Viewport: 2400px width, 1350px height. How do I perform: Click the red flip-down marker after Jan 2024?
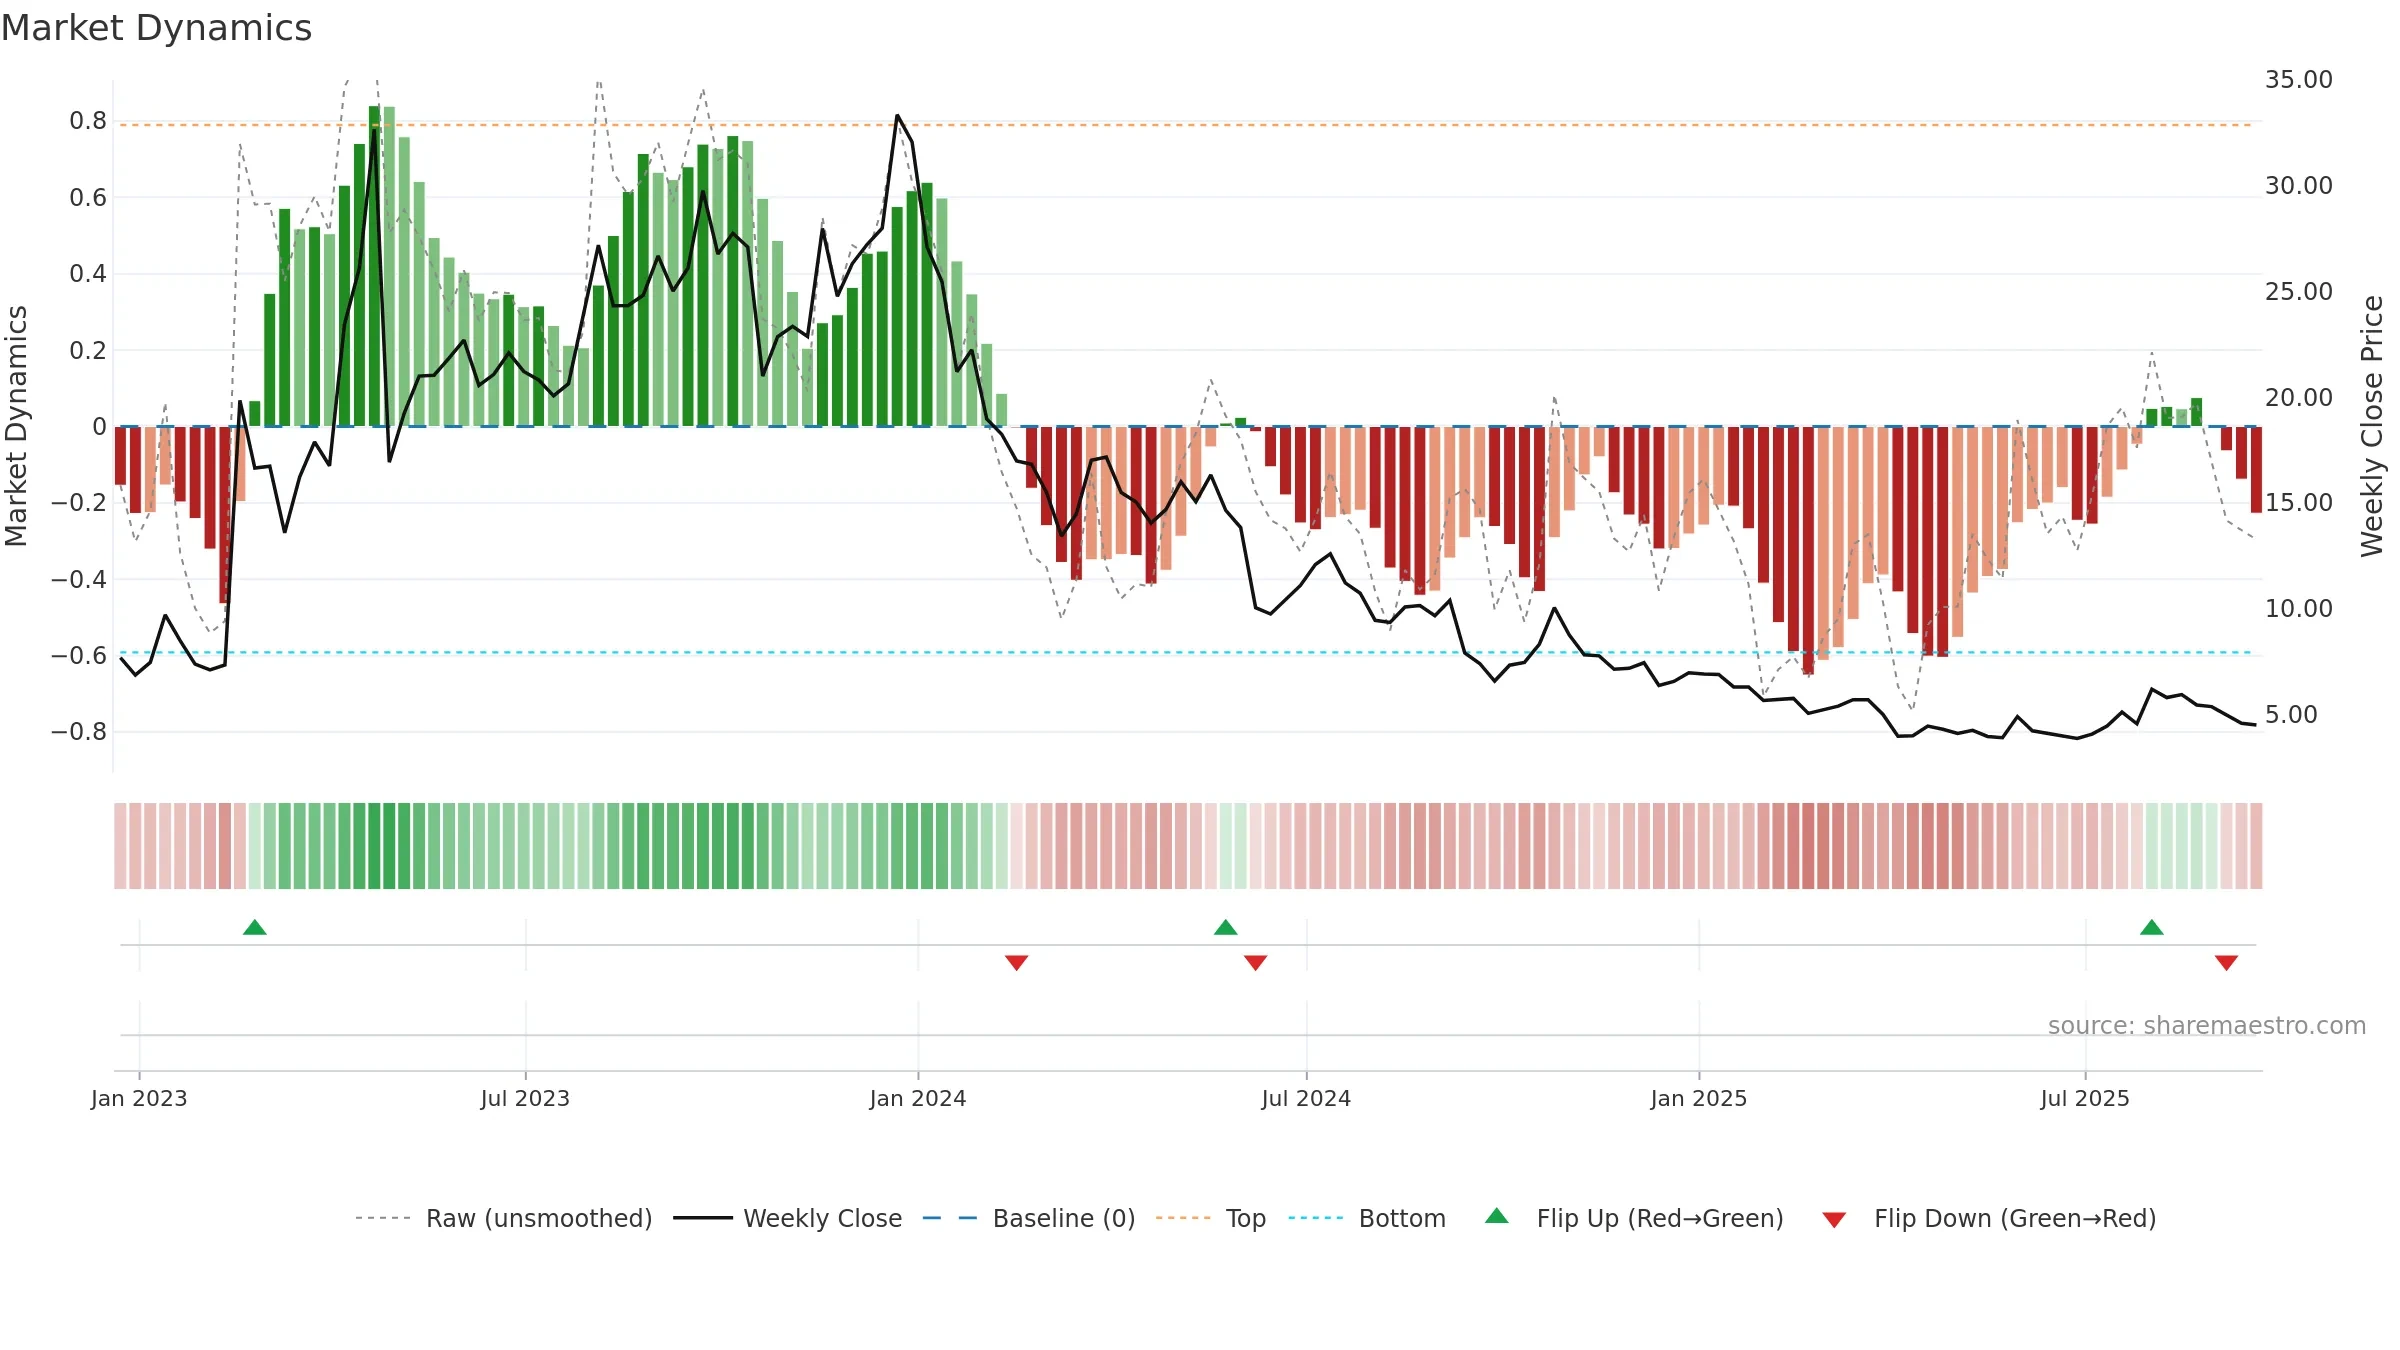[x=1017, y=962]
